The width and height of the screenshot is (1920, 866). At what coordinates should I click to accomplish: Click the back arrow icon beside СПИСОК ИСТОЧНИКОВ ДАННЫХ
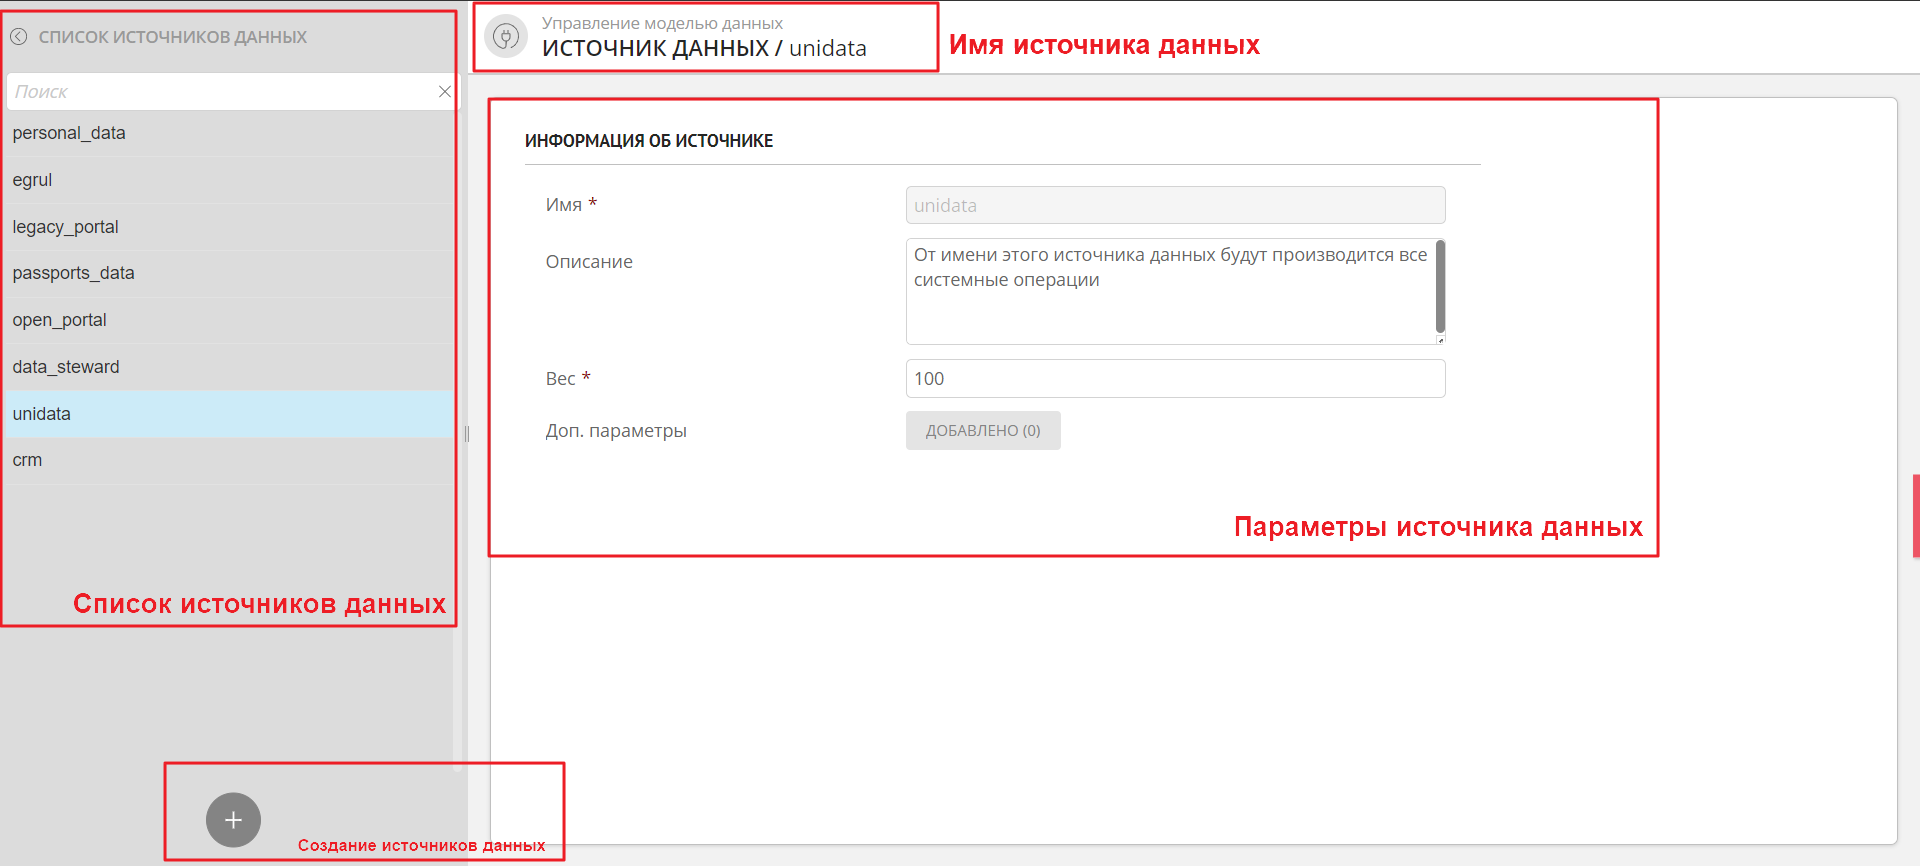point(18,37)
